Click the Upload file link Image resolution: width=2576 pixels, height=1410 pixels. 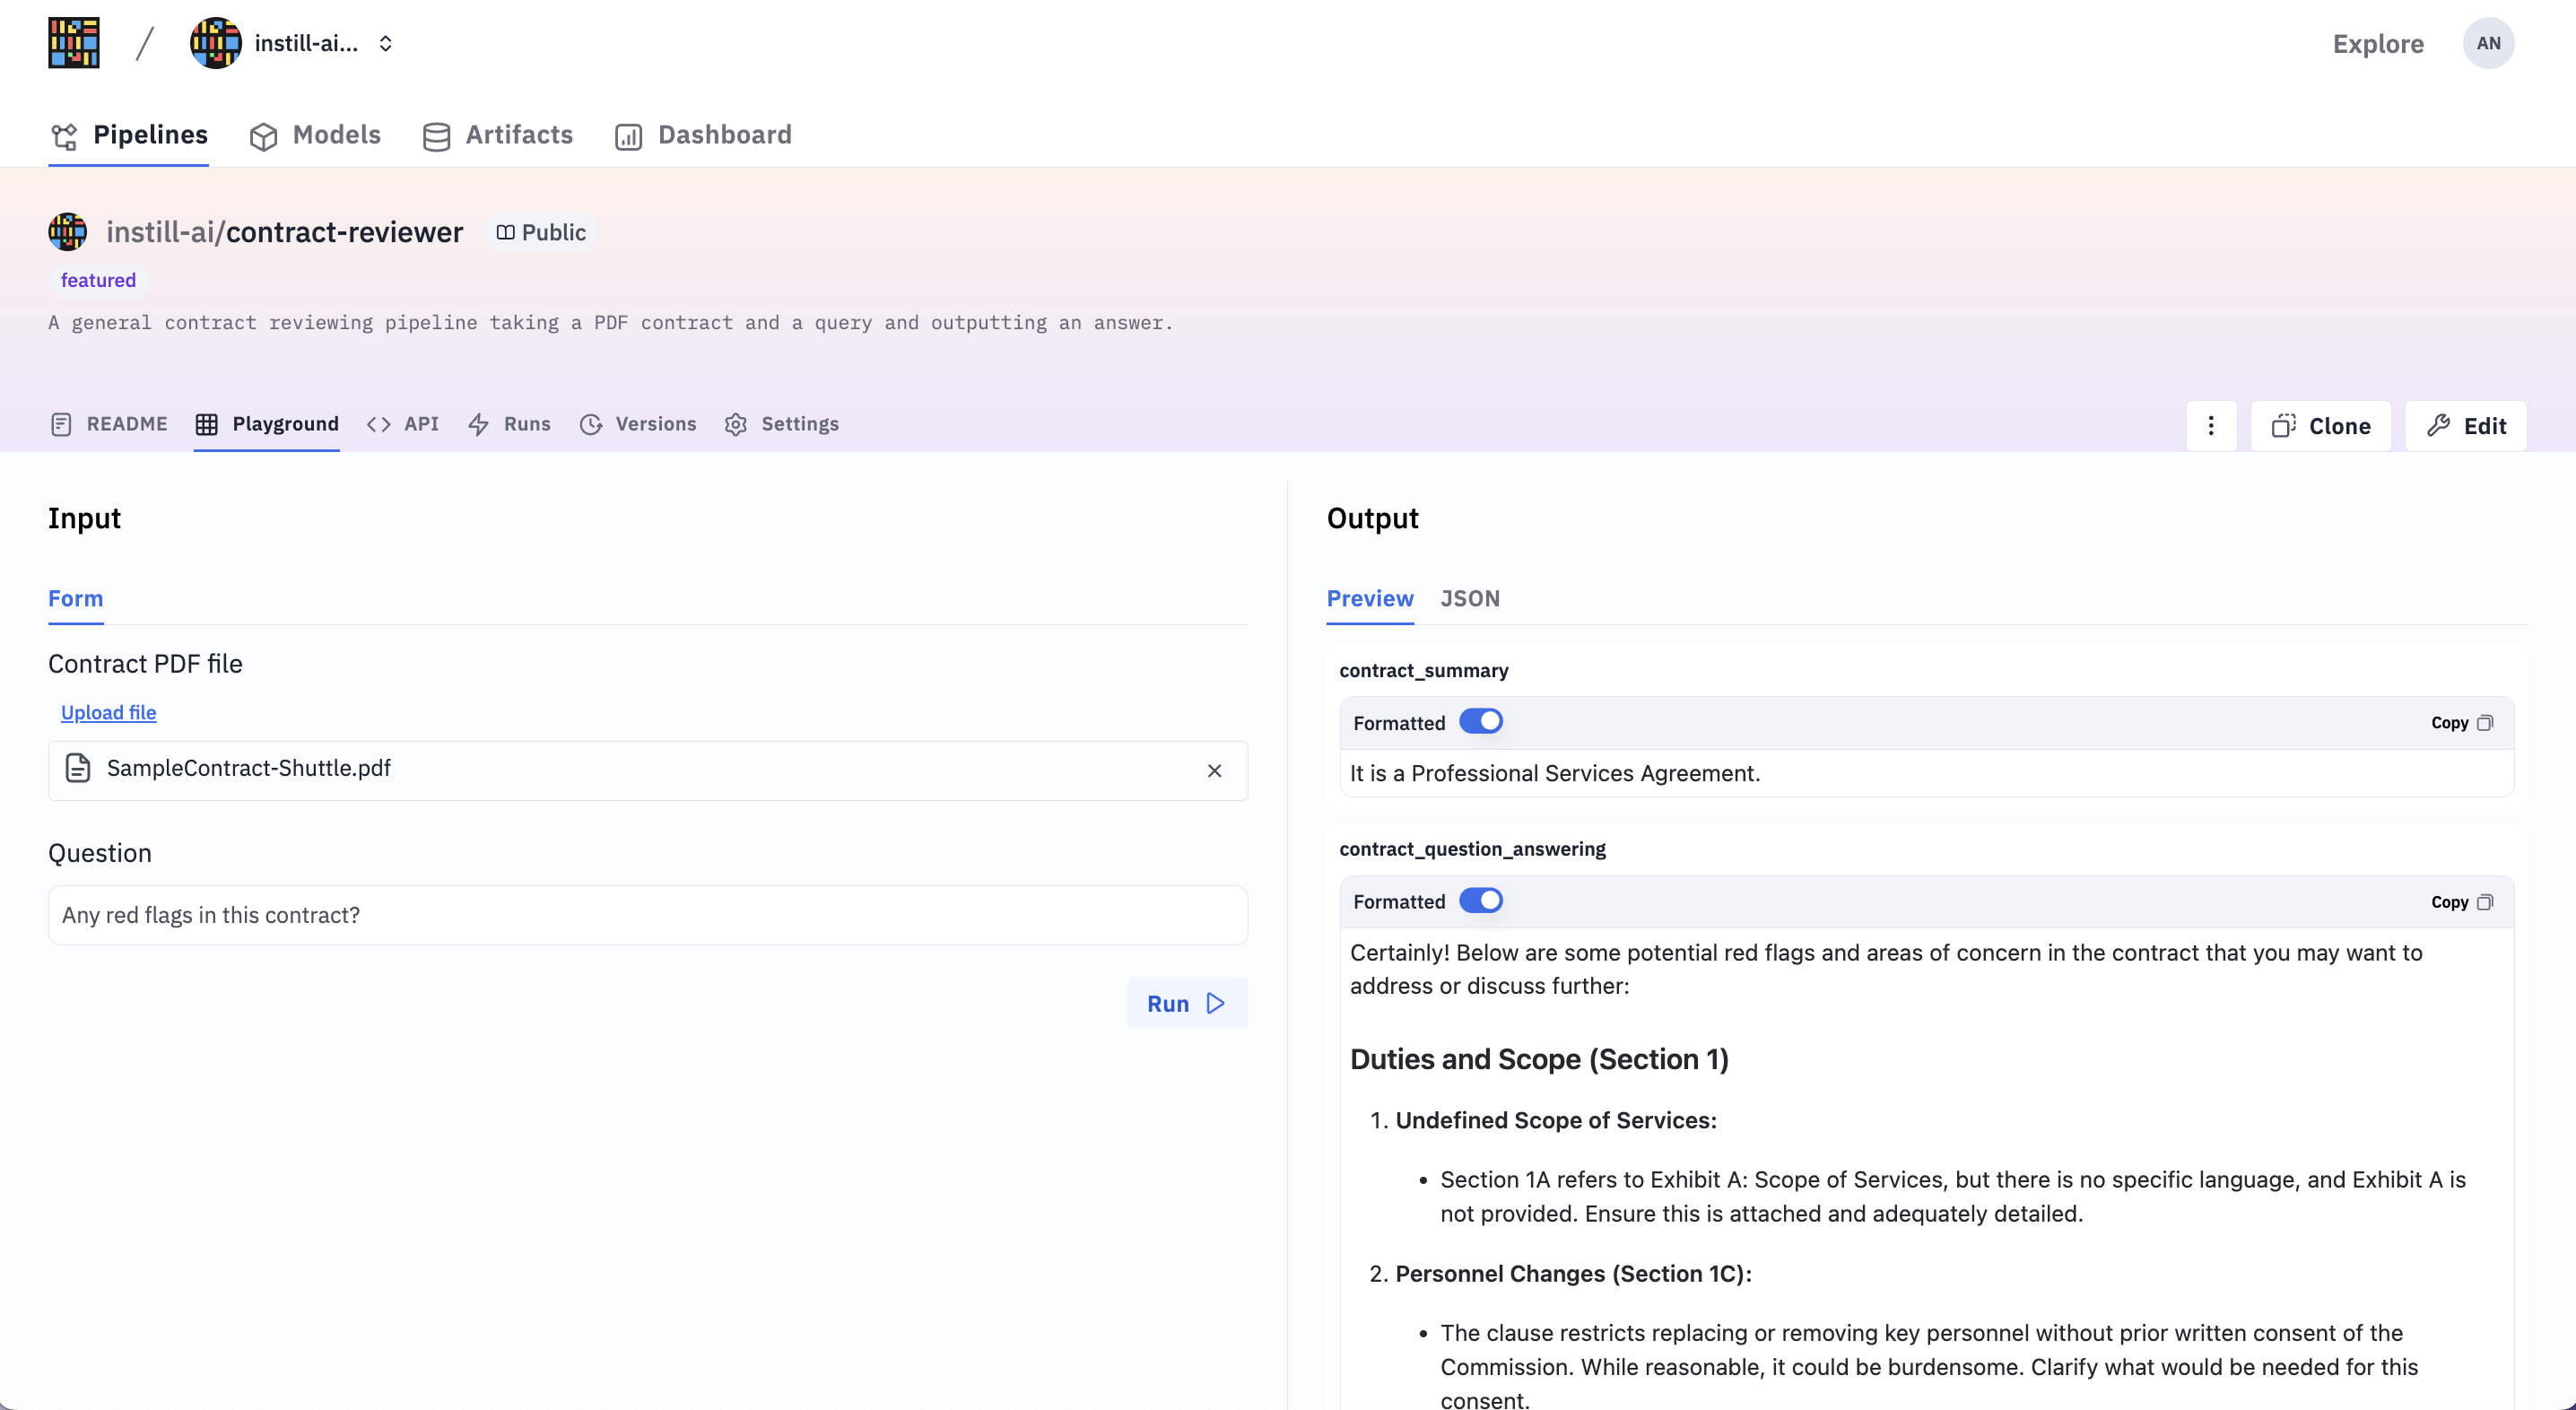coord(108,712)
